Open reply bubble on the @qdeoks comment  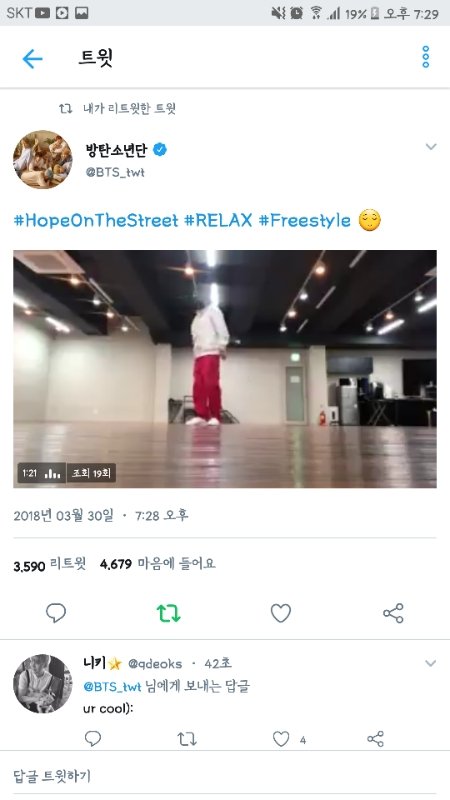pos(92,739)
